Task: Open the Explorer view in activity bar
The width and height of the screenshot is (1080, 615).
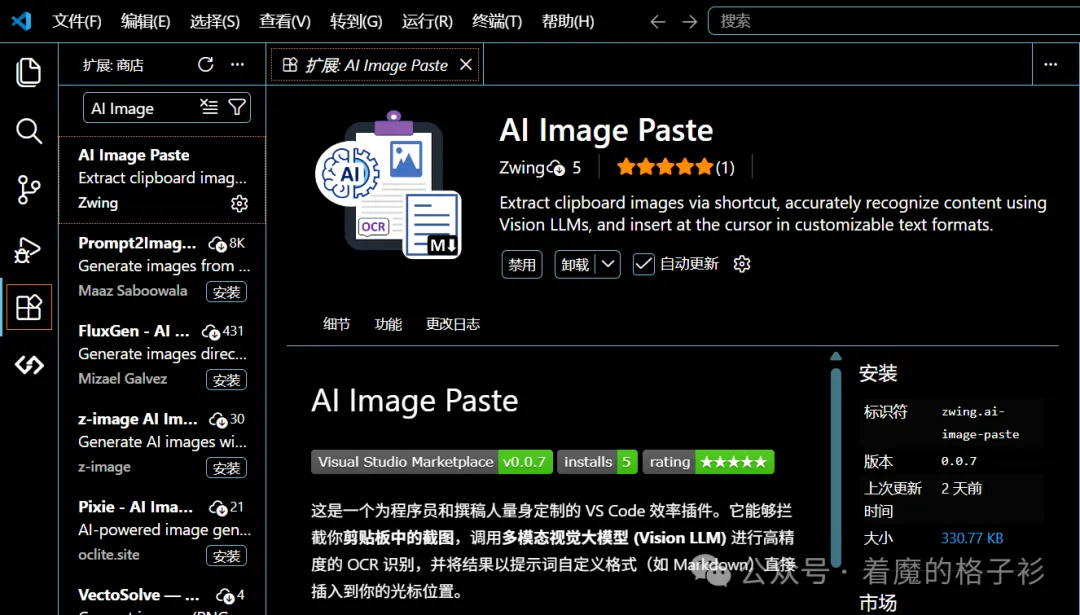Action: coord(29,72)
